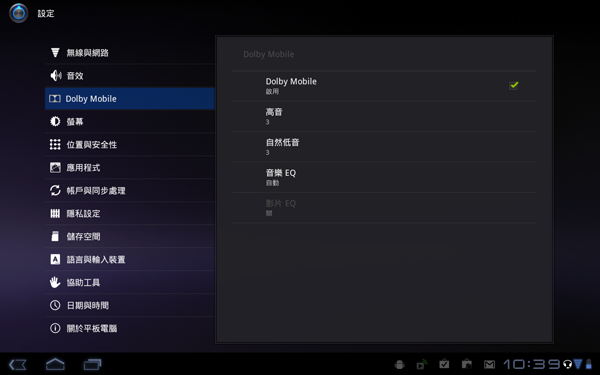
Task: Tap the 位置與安全性 grid icon
Action: coord(55,144)
